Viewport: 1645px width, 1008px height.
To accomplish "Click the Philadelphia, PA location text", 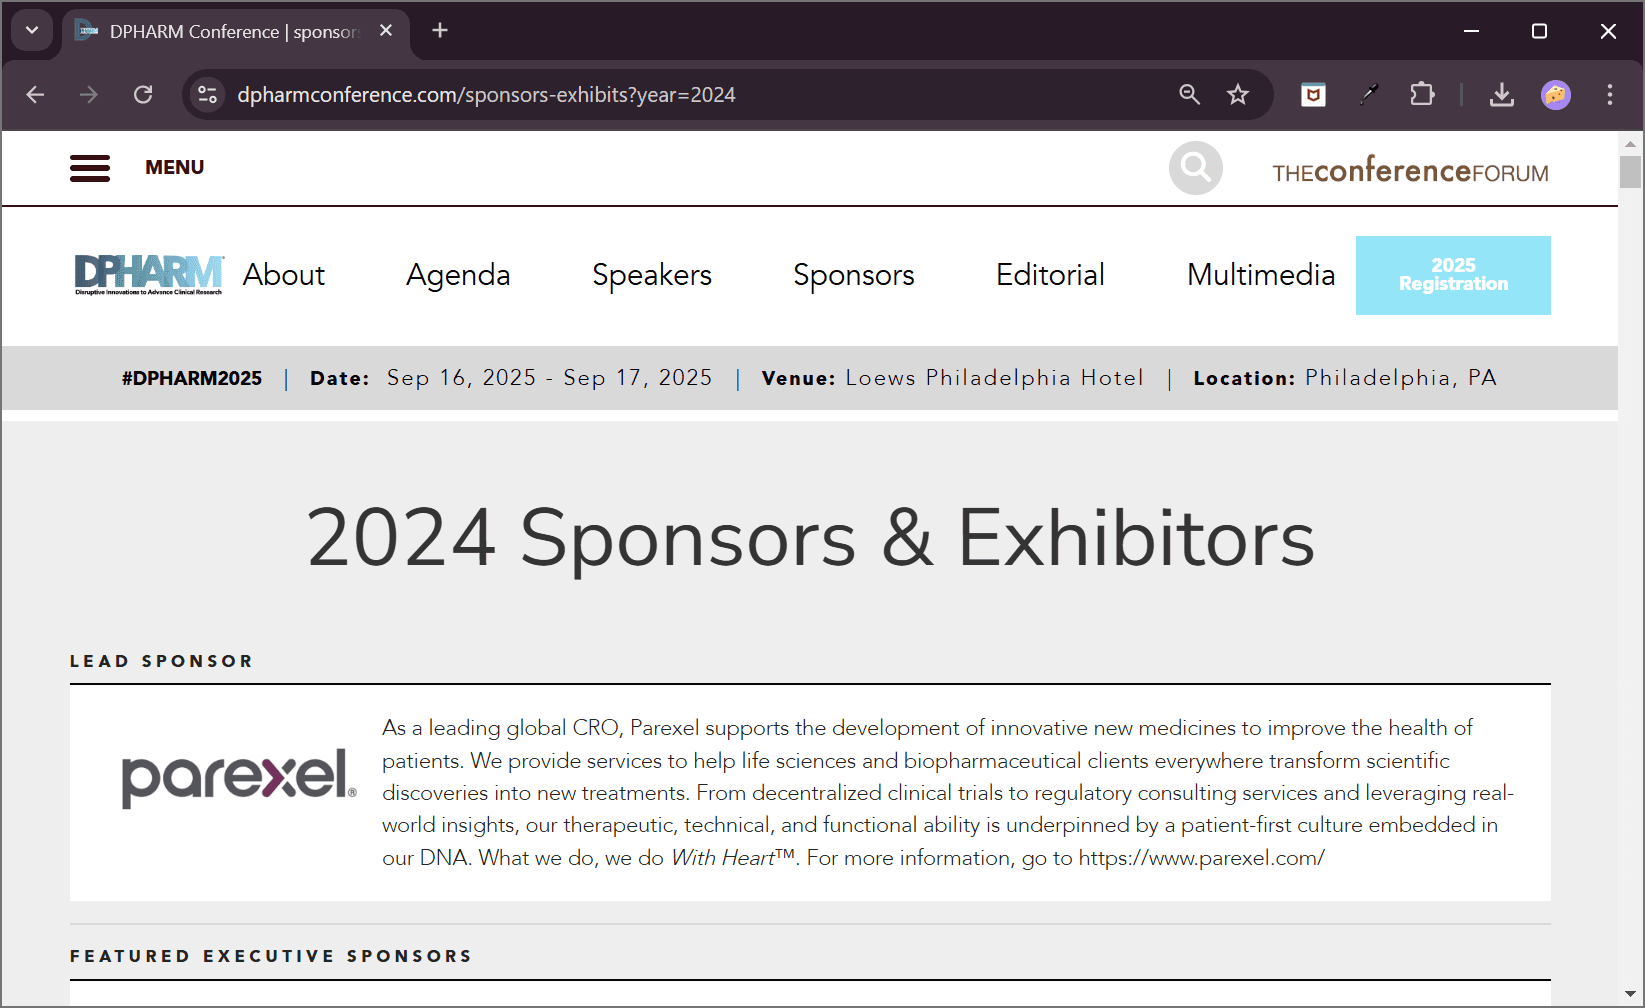I will (1401, 378).
